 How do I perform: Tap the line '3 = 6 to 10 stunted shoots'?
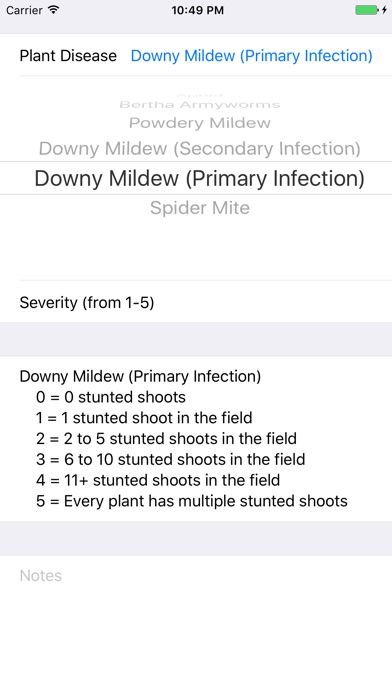tap(170, 459)
